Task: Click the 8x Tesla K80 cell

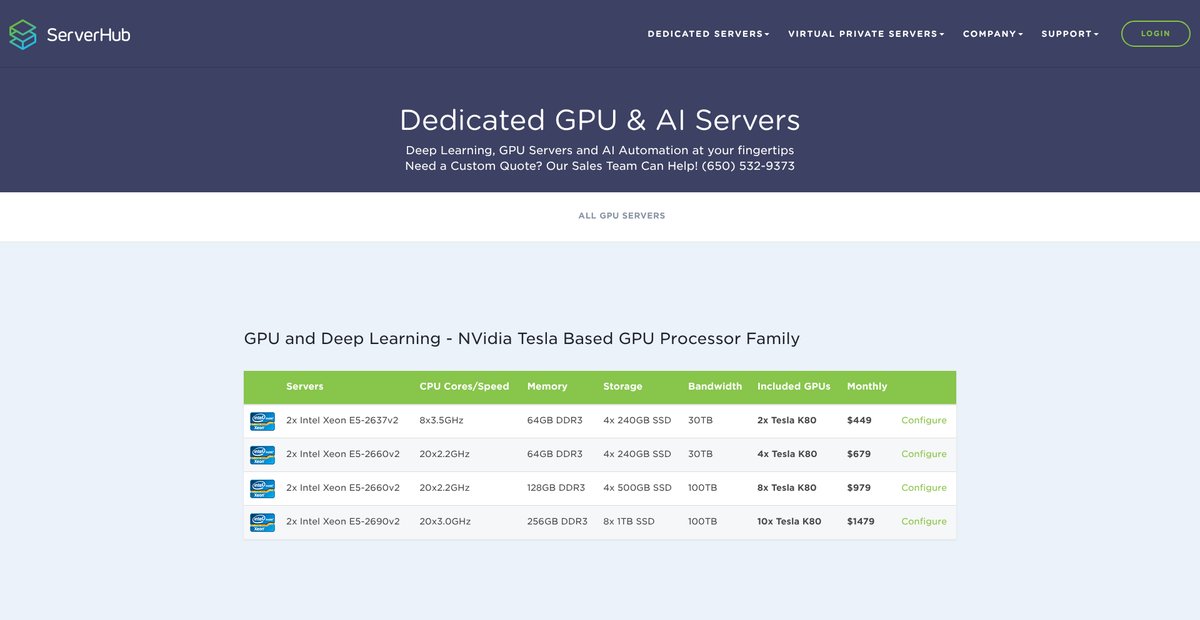Action: click(x=787, y=488)
